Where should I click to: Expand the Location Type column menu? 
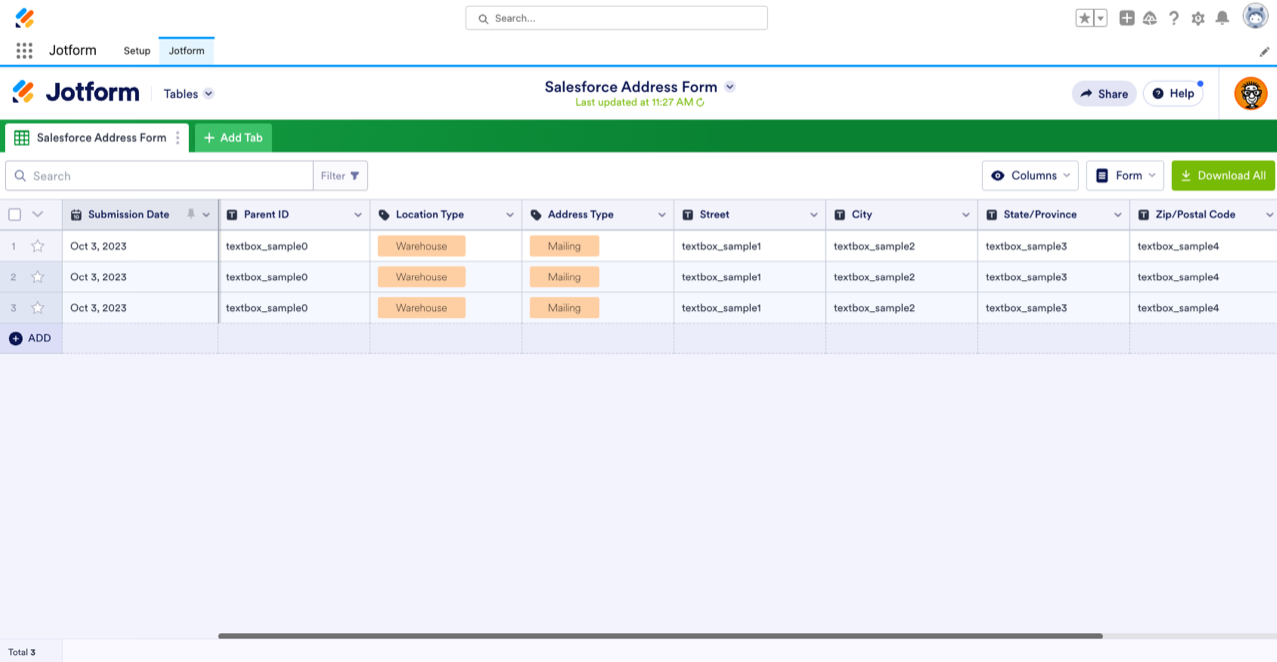509,215
